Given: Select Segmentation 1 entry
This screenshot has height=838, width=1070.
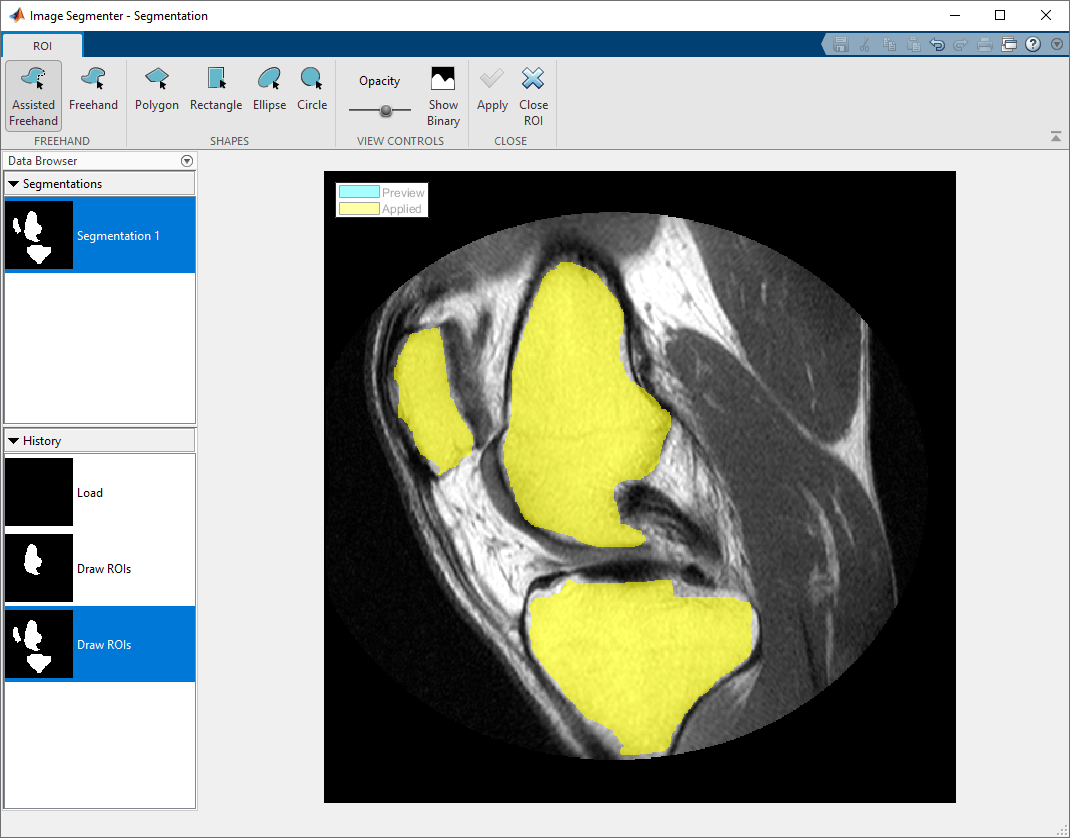Looking at the screenshot, I should point(100,235).
